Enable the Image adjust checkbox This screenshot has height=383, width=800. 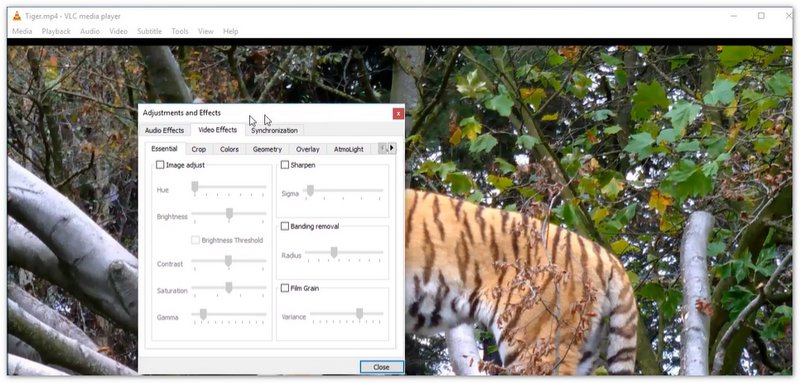click(x=160, y=165)
